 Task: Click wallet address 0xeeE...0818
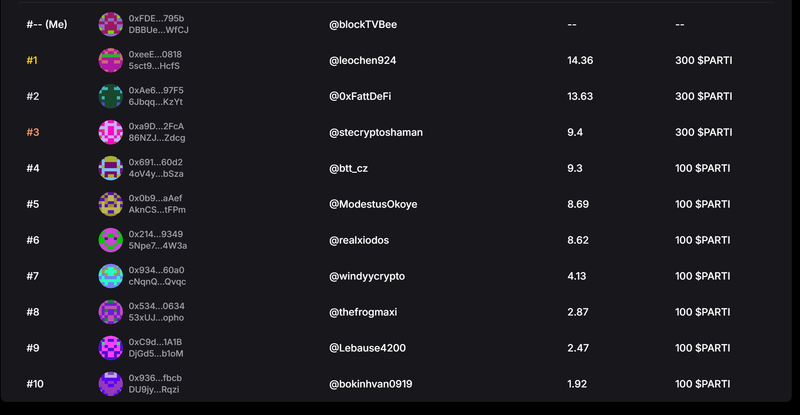pos(155,55)
